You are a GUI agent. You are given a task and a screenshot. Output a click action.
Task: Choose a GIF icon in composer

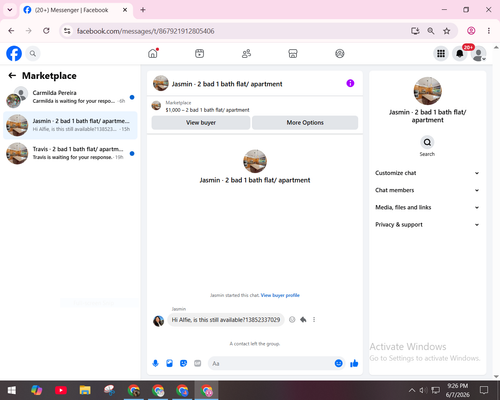pos(198,363)
